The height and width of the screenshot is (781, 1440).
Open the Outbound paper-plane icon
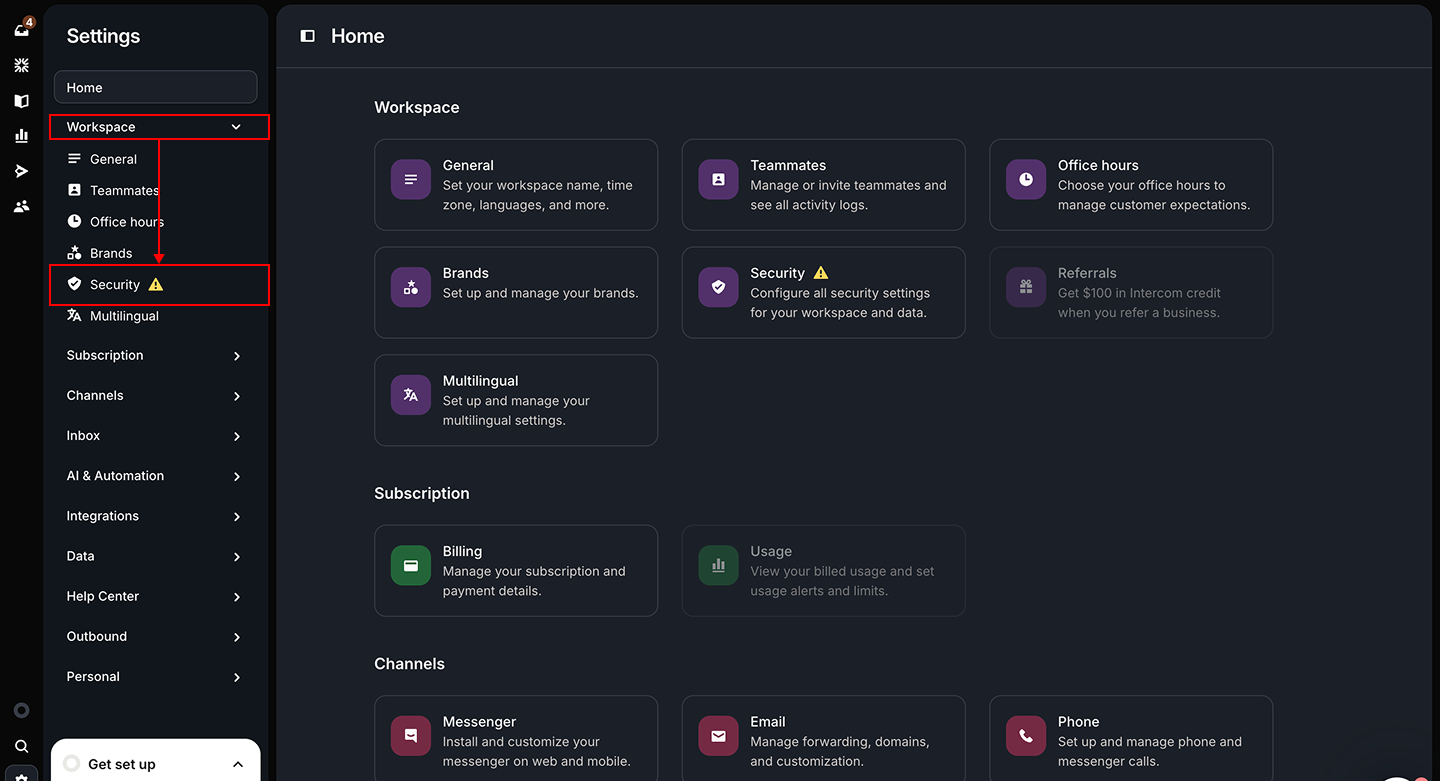point(21,171)
